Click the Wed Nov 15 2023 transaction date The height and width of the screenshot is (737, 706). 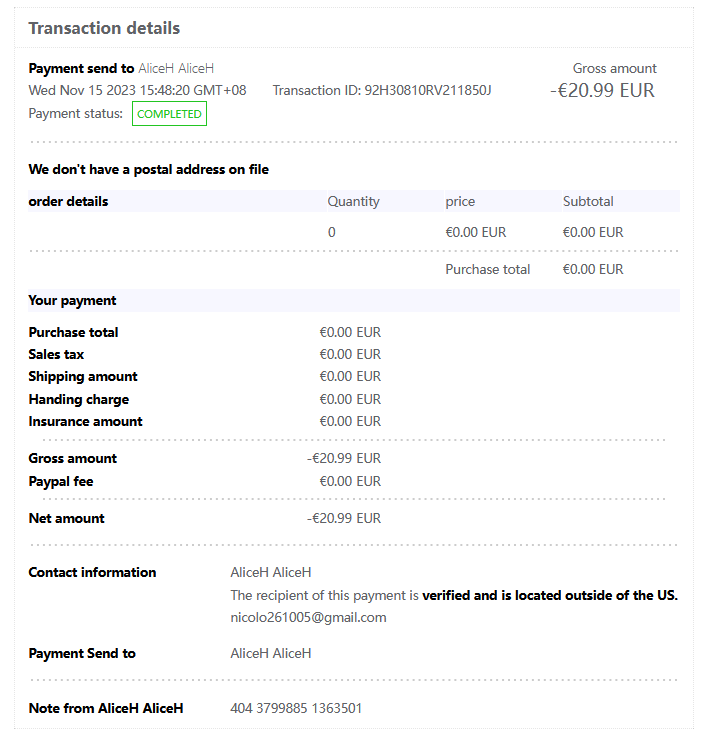coord(137,91)
